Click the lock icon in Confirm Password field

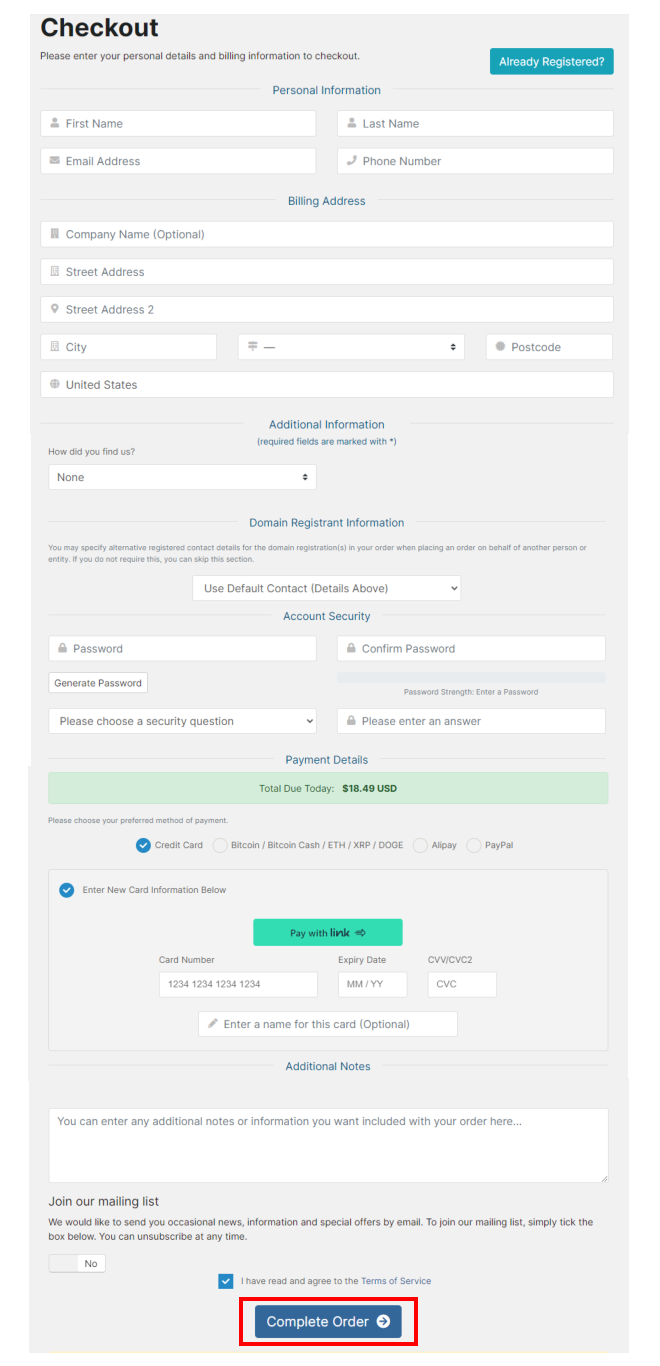[x=351, y=649]
